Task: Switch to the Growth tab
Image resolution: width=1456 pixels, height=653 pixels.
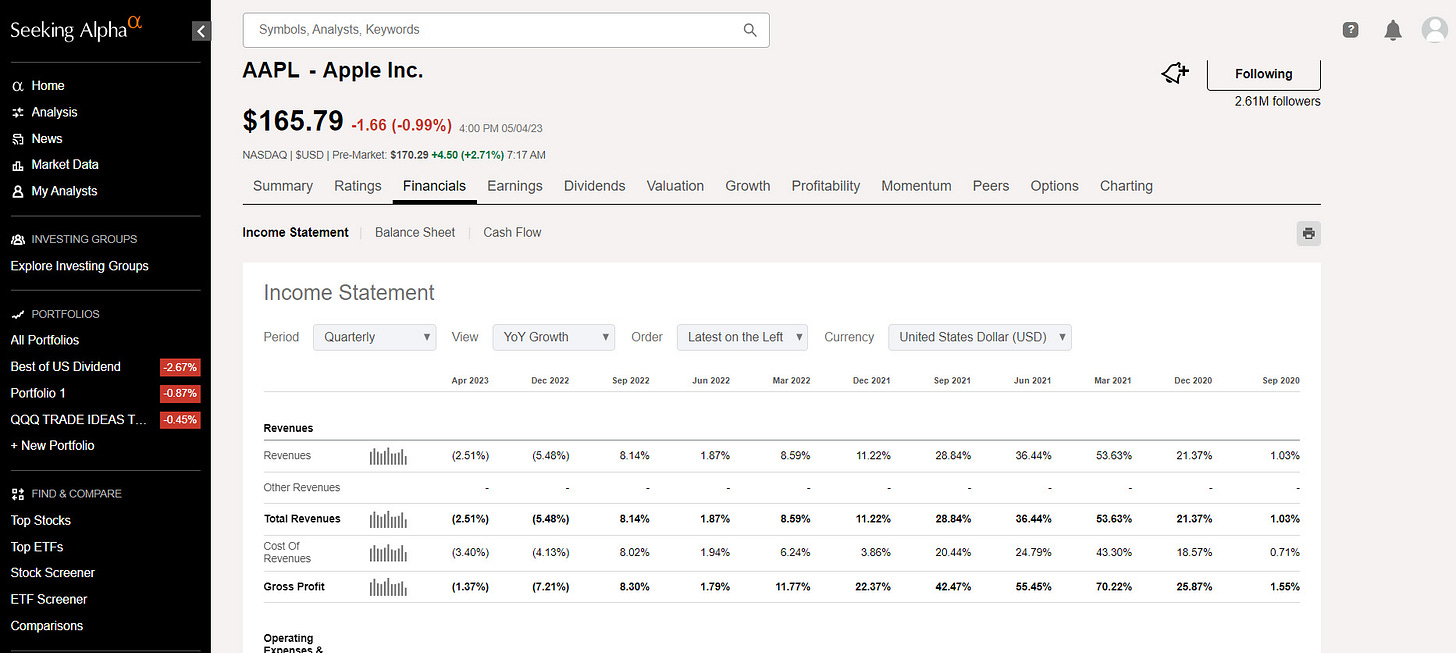Action: [x=748, y=186]
